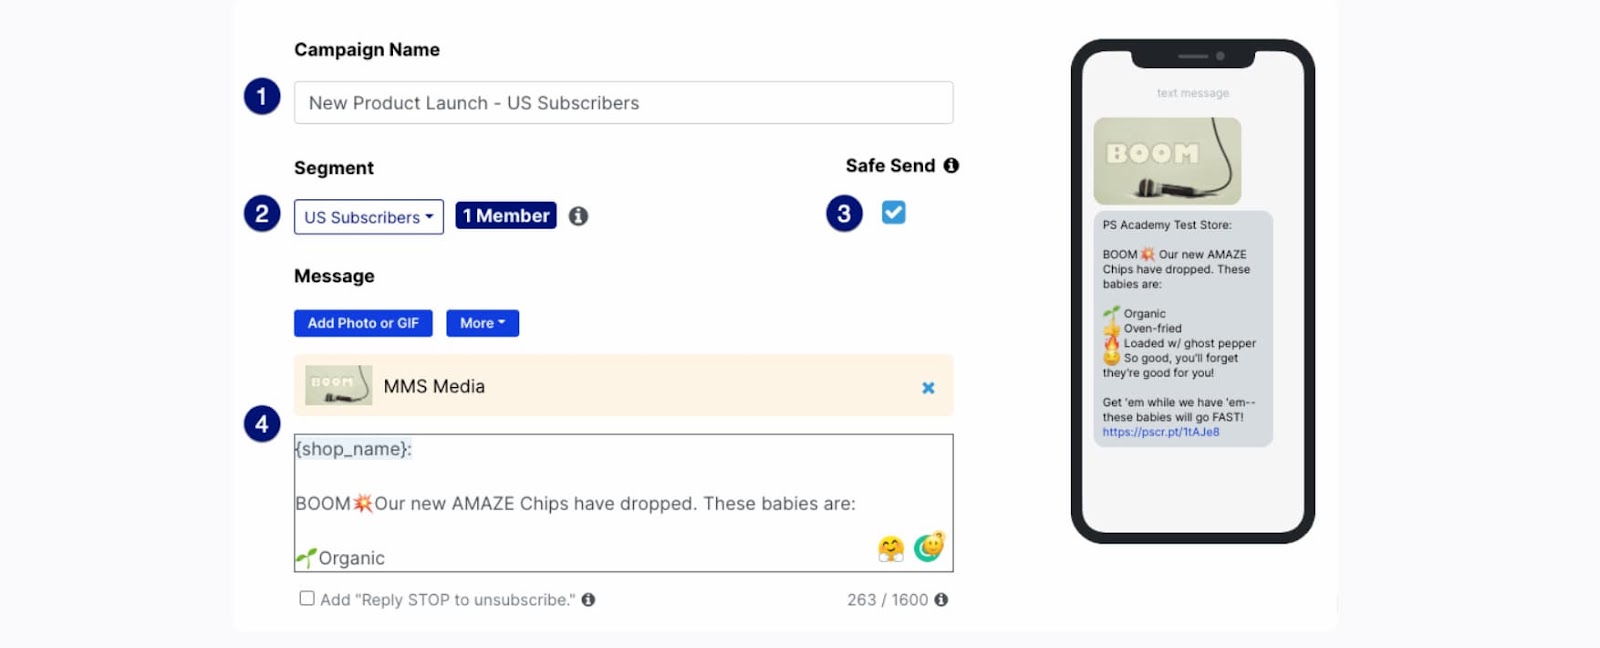This screenshot has height=648, width=1600.
Task: Click the character count info icon
Action: (x=941, y=599)
